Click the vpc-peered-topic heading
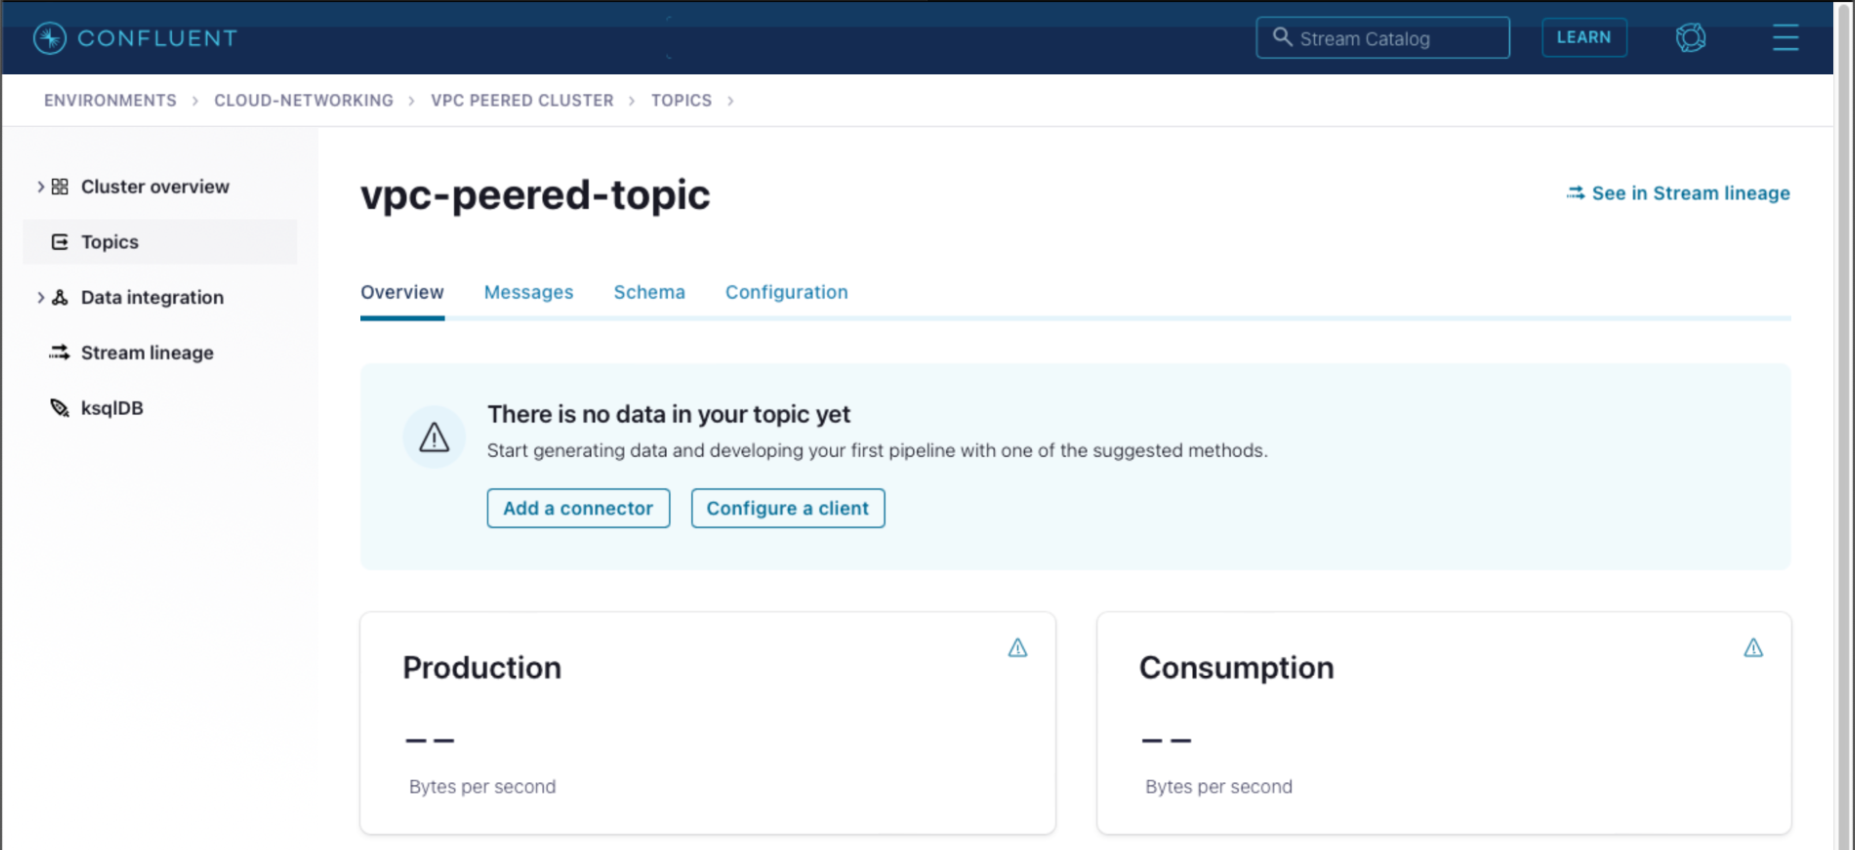This screenshot has width=1855, height=850. pyautogui.click(x=535, y=194)
